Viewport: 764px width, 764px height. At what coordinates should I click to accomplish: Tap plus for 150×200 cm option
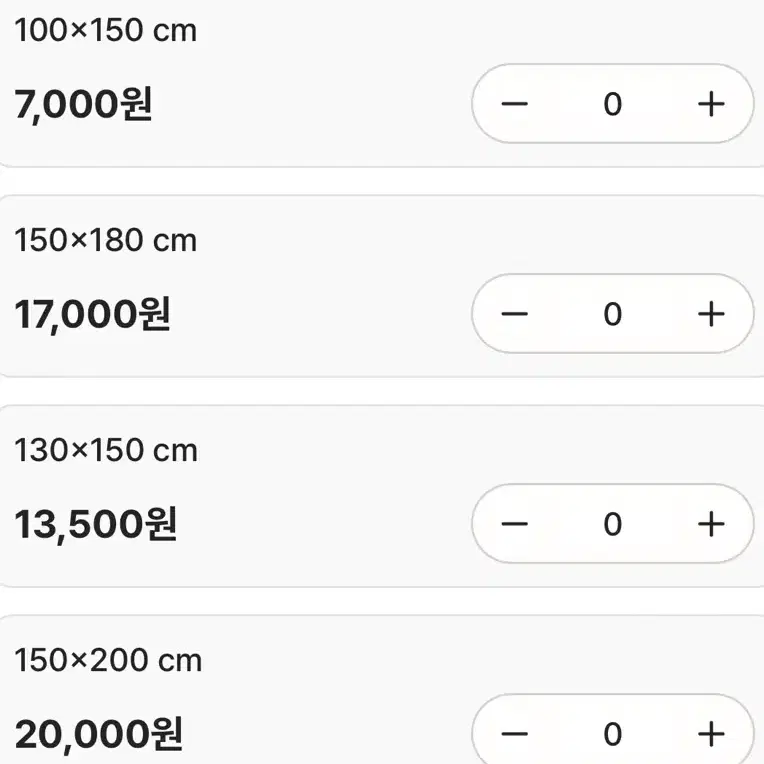[x=711, y=734]
